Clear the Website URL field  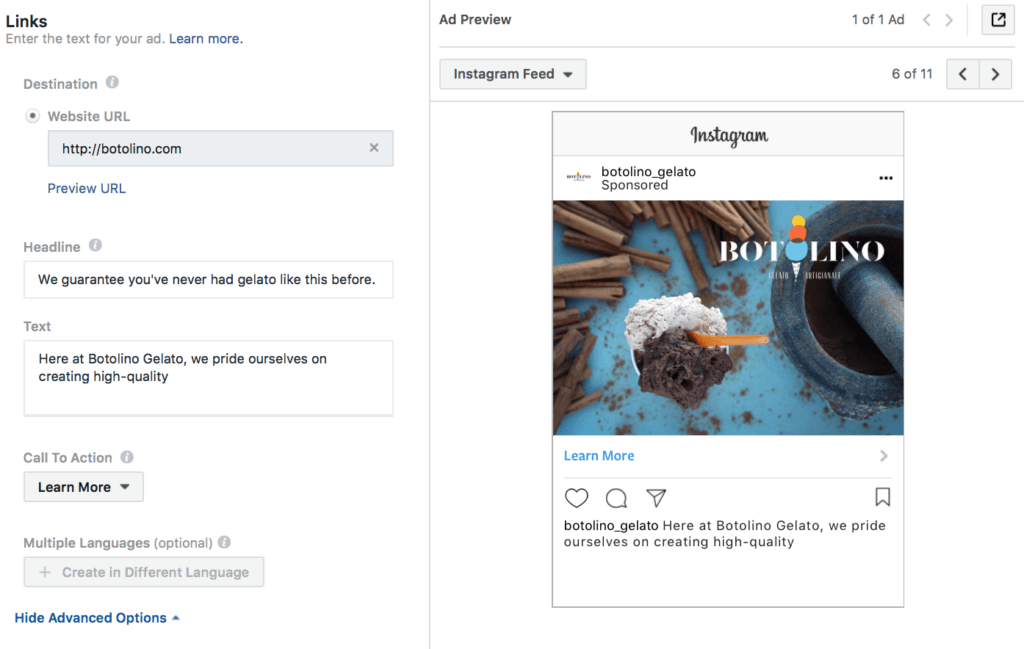374,148
